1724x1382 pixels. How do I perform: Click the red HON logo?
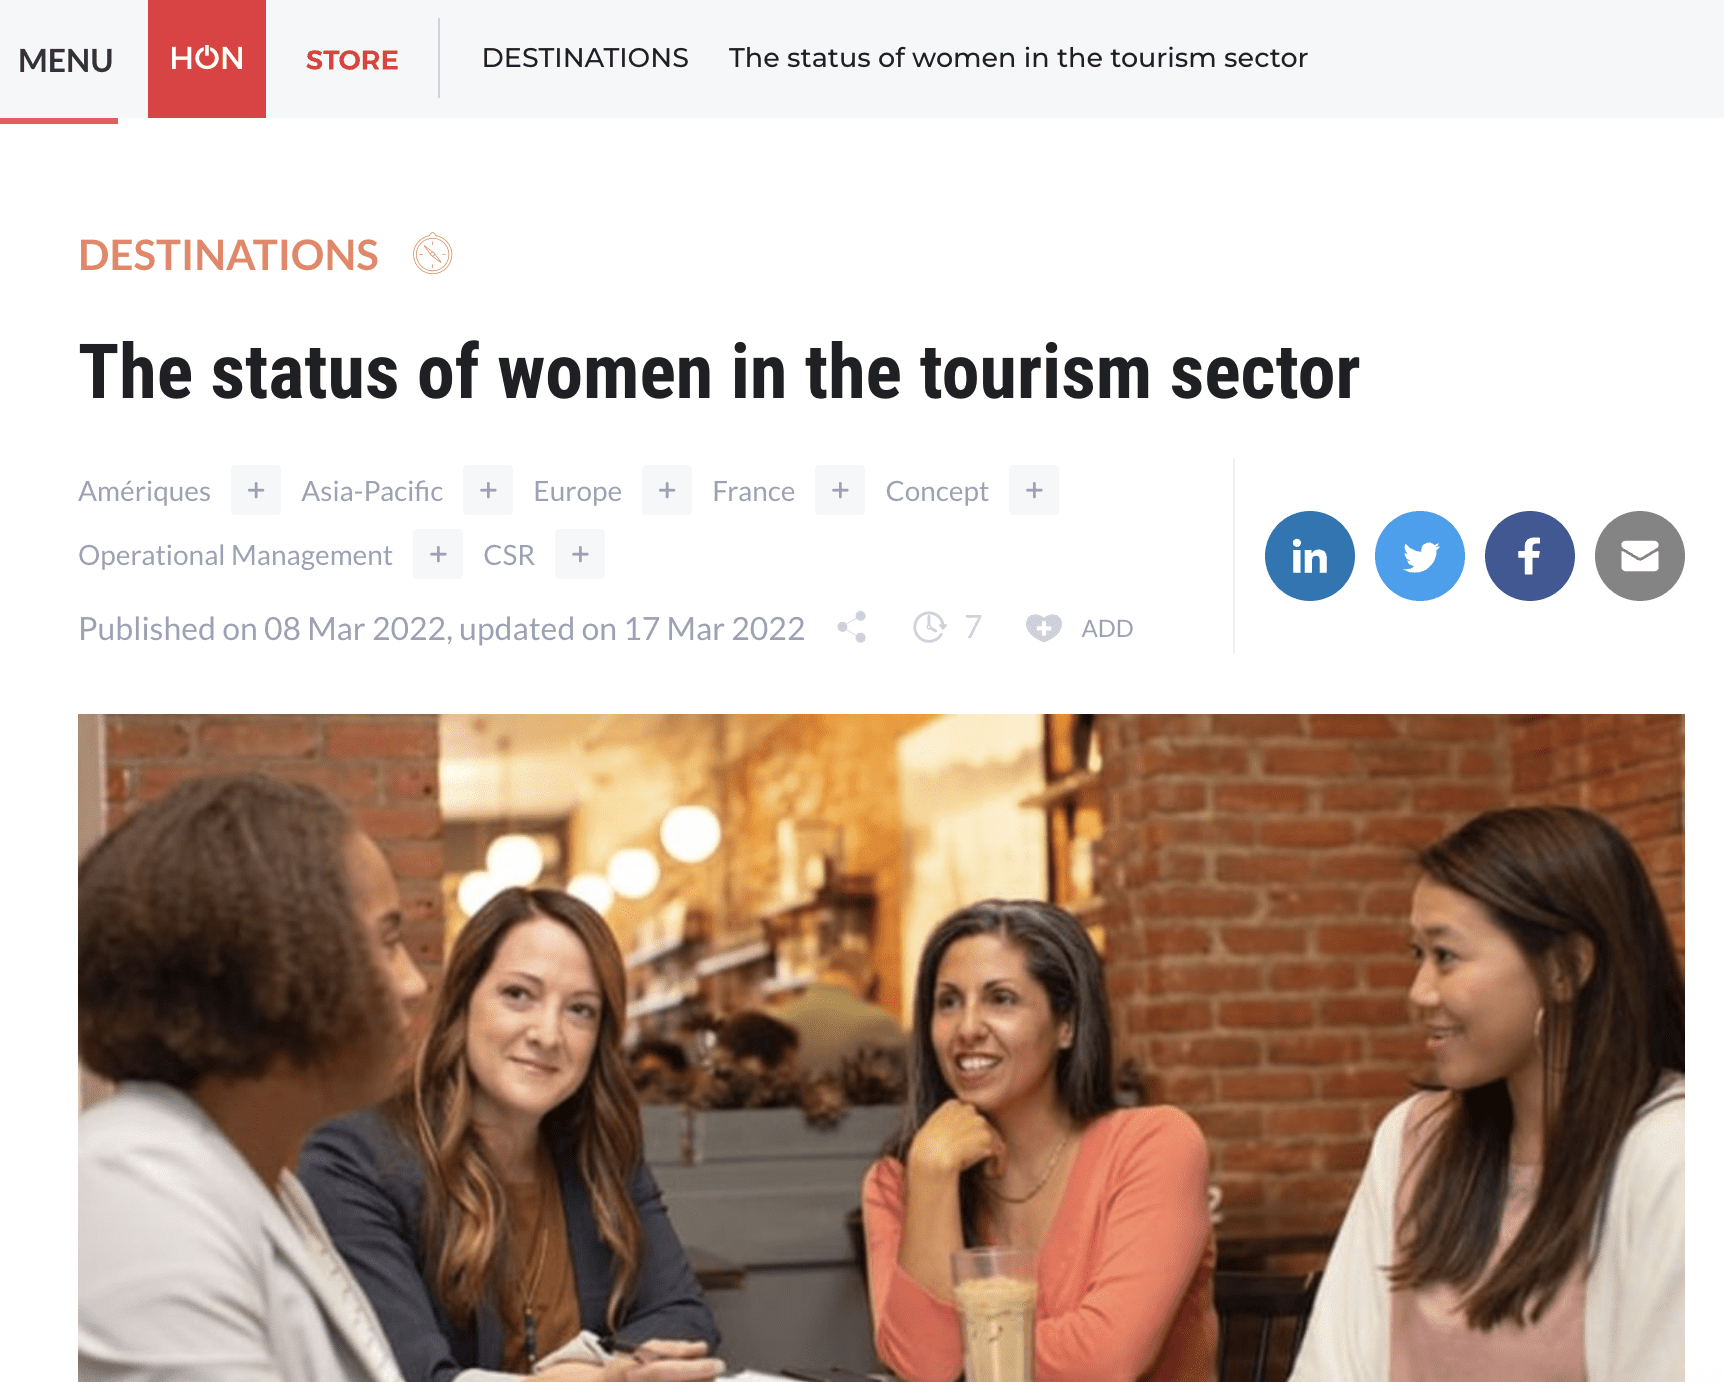207,59
